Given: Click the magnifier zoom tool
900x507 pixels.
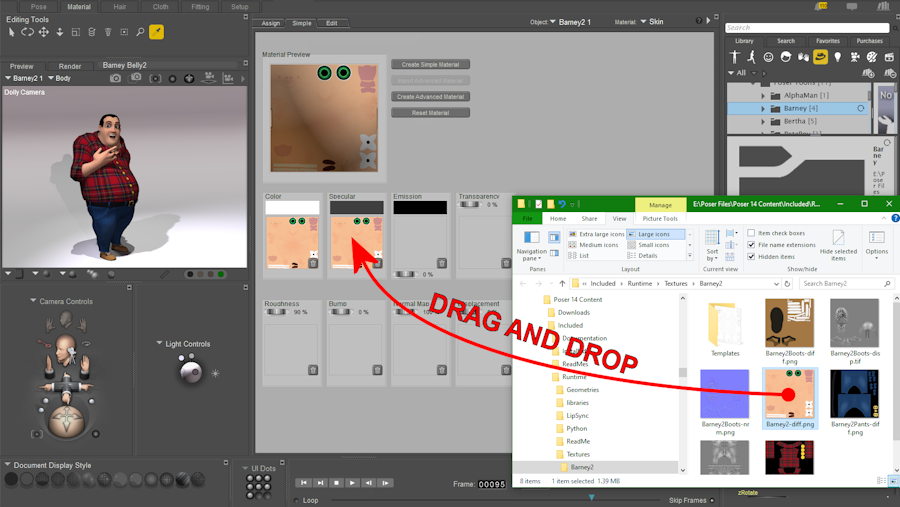Looking at the screenshot, I should 140,32.
